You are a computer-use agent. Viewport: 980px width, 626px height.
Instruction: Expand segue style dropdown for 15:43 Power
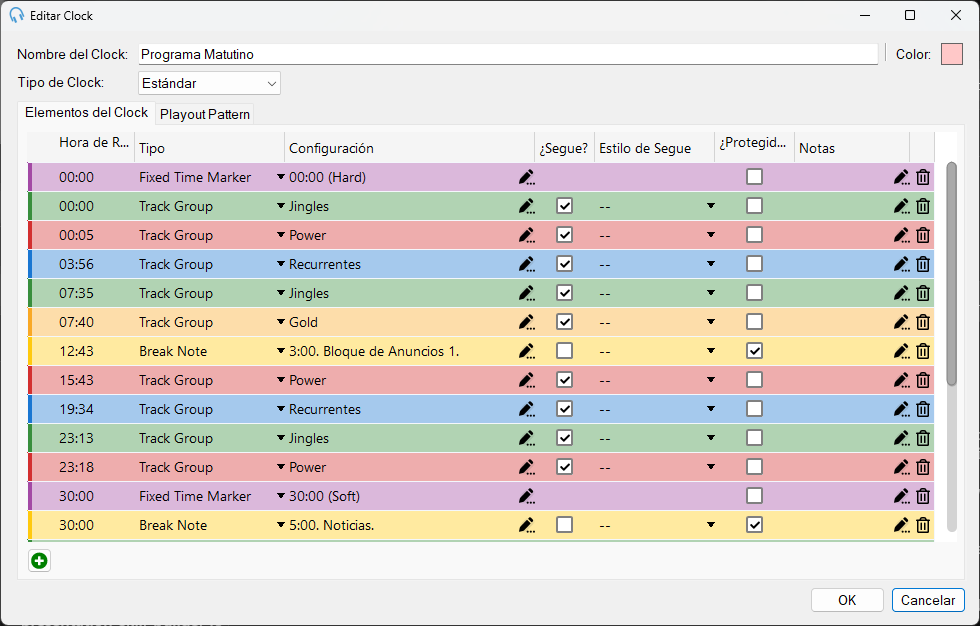click(711, 380)
